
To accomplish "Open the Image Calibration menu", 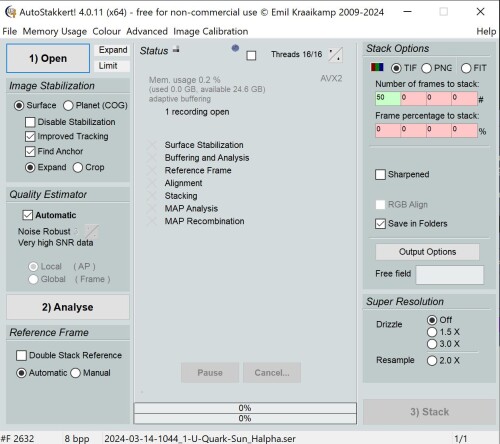I will pos(211,31).
